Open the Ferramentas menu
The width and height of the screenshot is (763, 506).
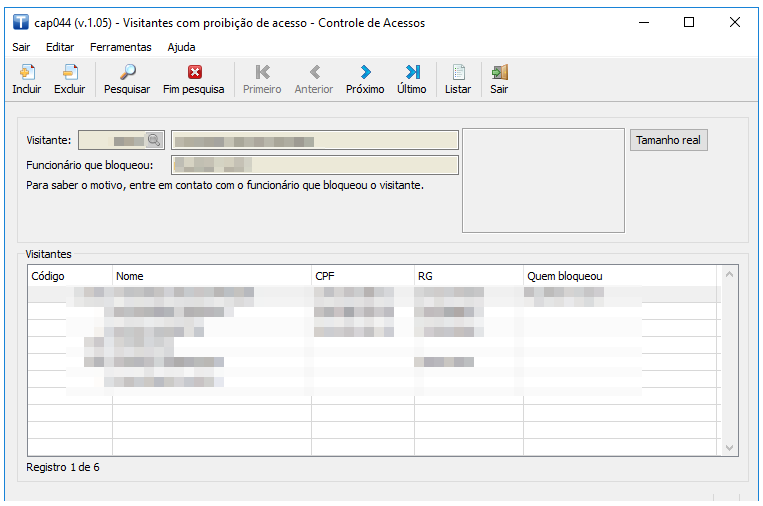[120, 47]
